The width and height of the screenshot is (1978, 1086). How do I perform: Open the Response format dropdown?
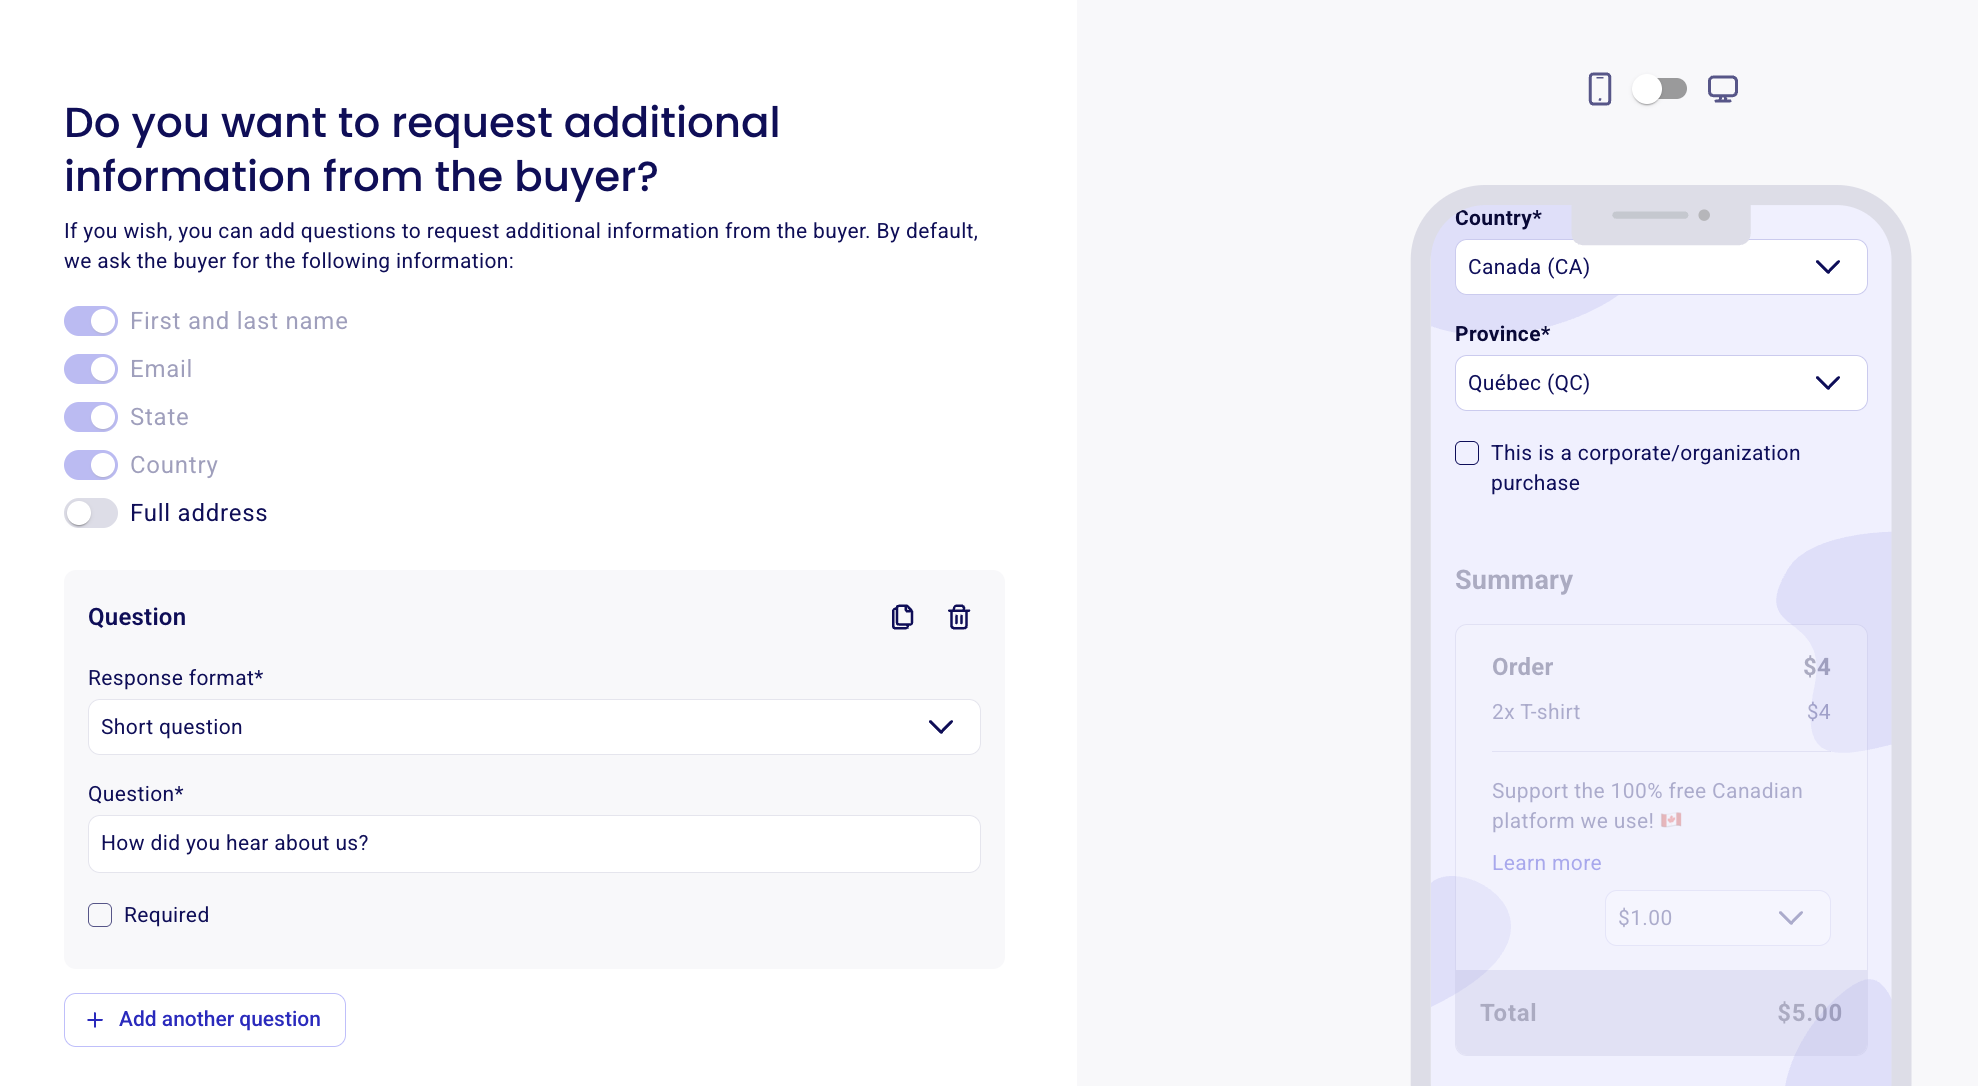(x=534, y=727)
